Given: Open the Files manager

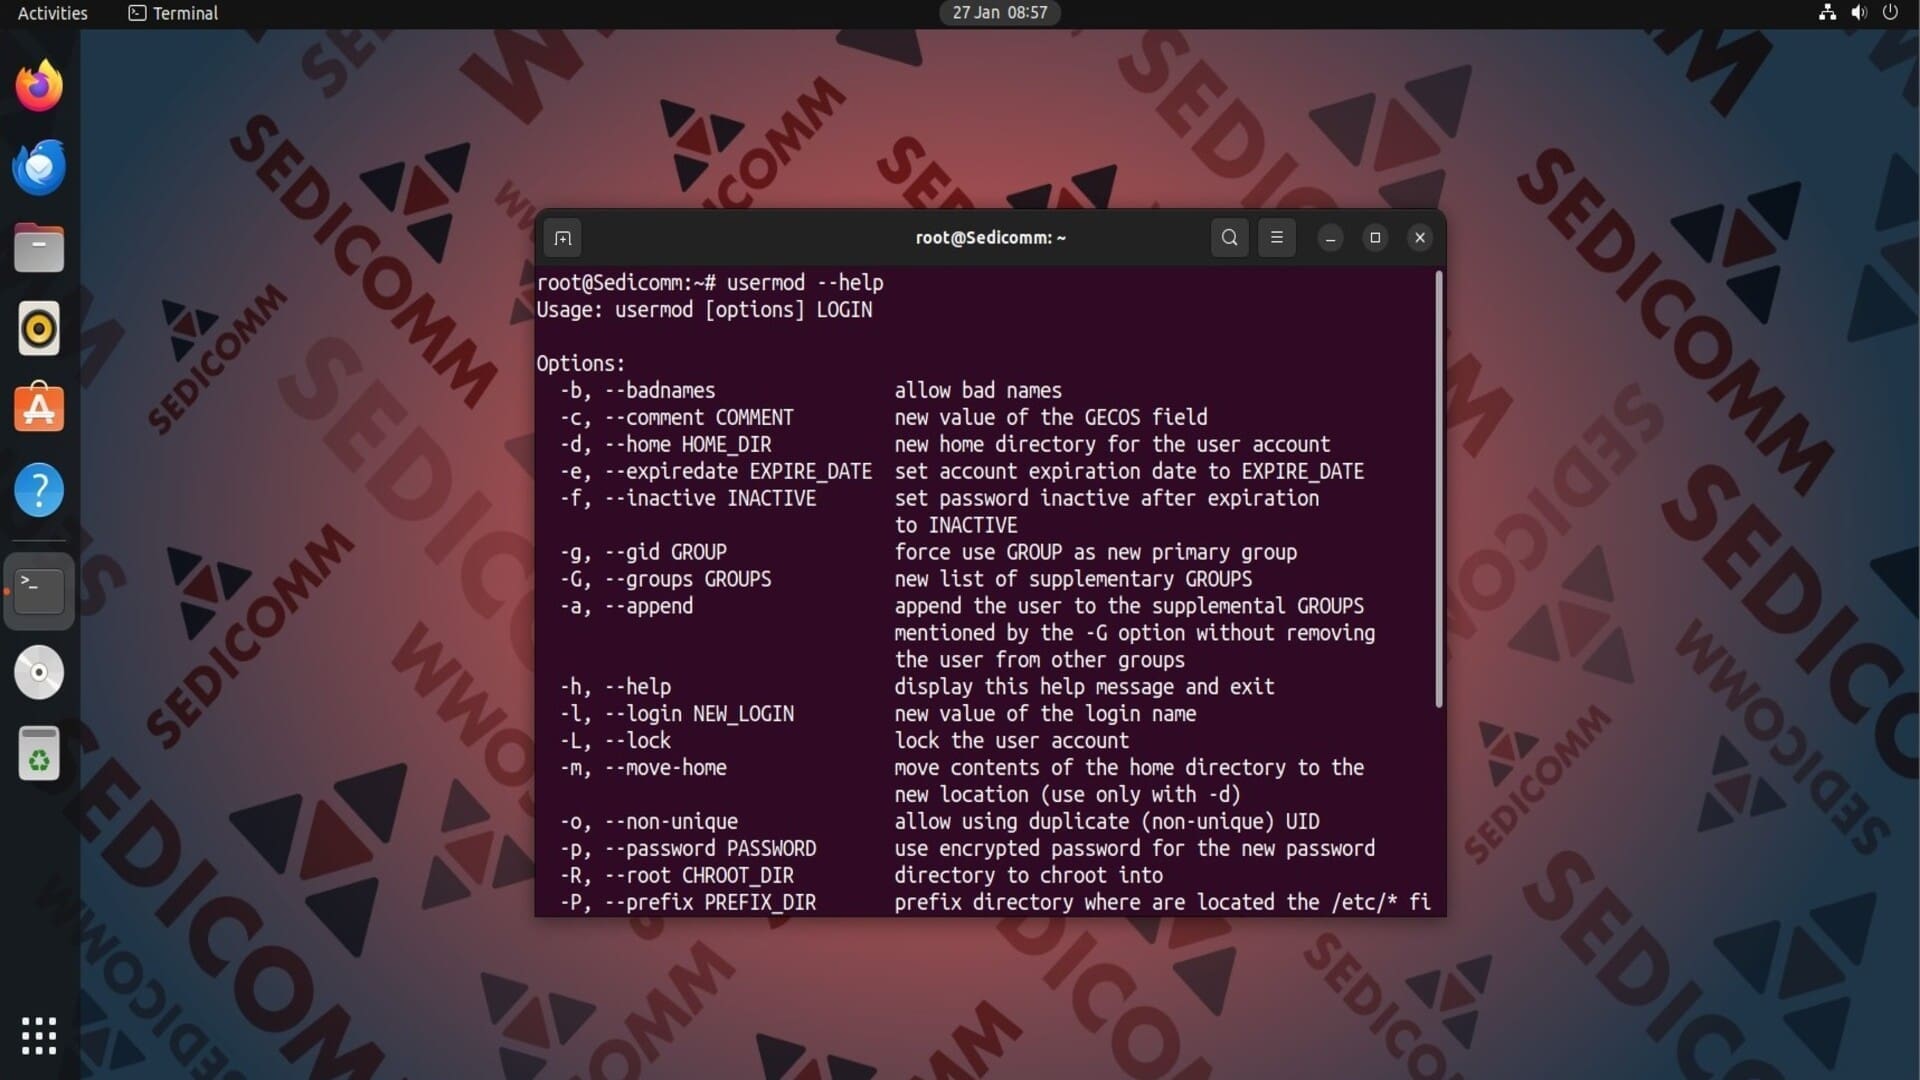Looking at the screenshot, I should click(39, 248).
